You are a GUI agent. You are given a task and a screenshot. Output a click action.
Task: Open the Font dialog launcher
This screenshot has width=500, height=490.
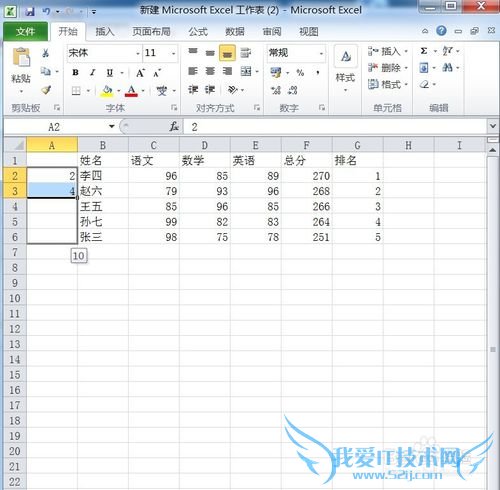click(x=174, y=107)
